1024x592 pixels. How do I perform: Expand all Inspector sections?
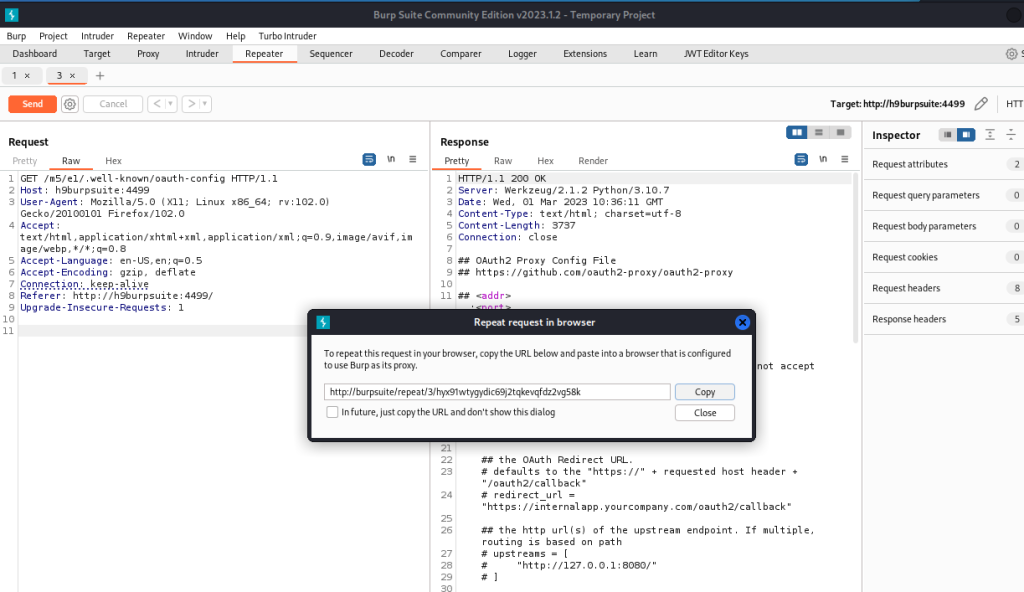990,135
